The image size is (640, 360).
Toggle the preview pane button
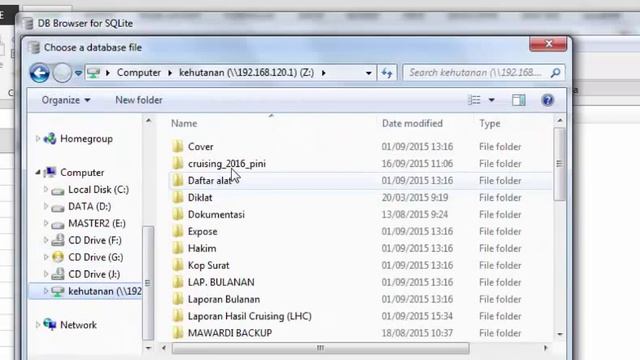(519, 100)
